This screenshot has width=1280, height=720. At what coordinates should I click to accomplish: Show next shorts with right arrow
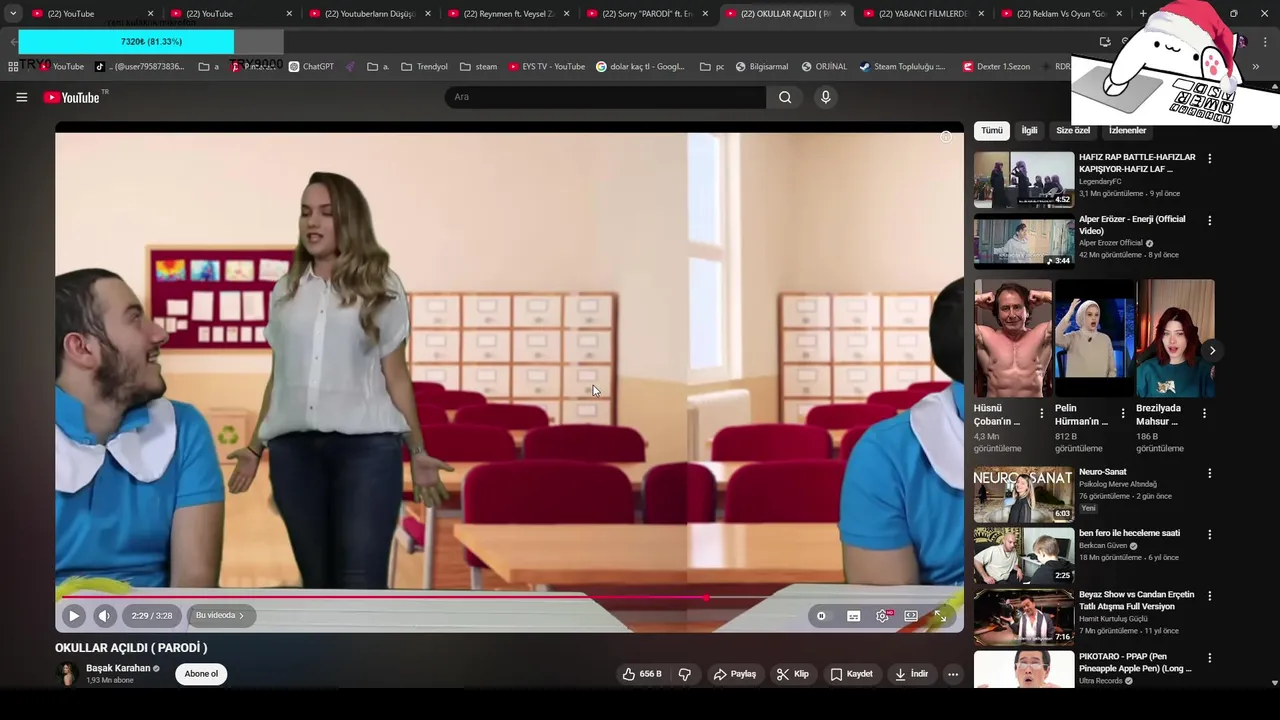pos(1212,350)
